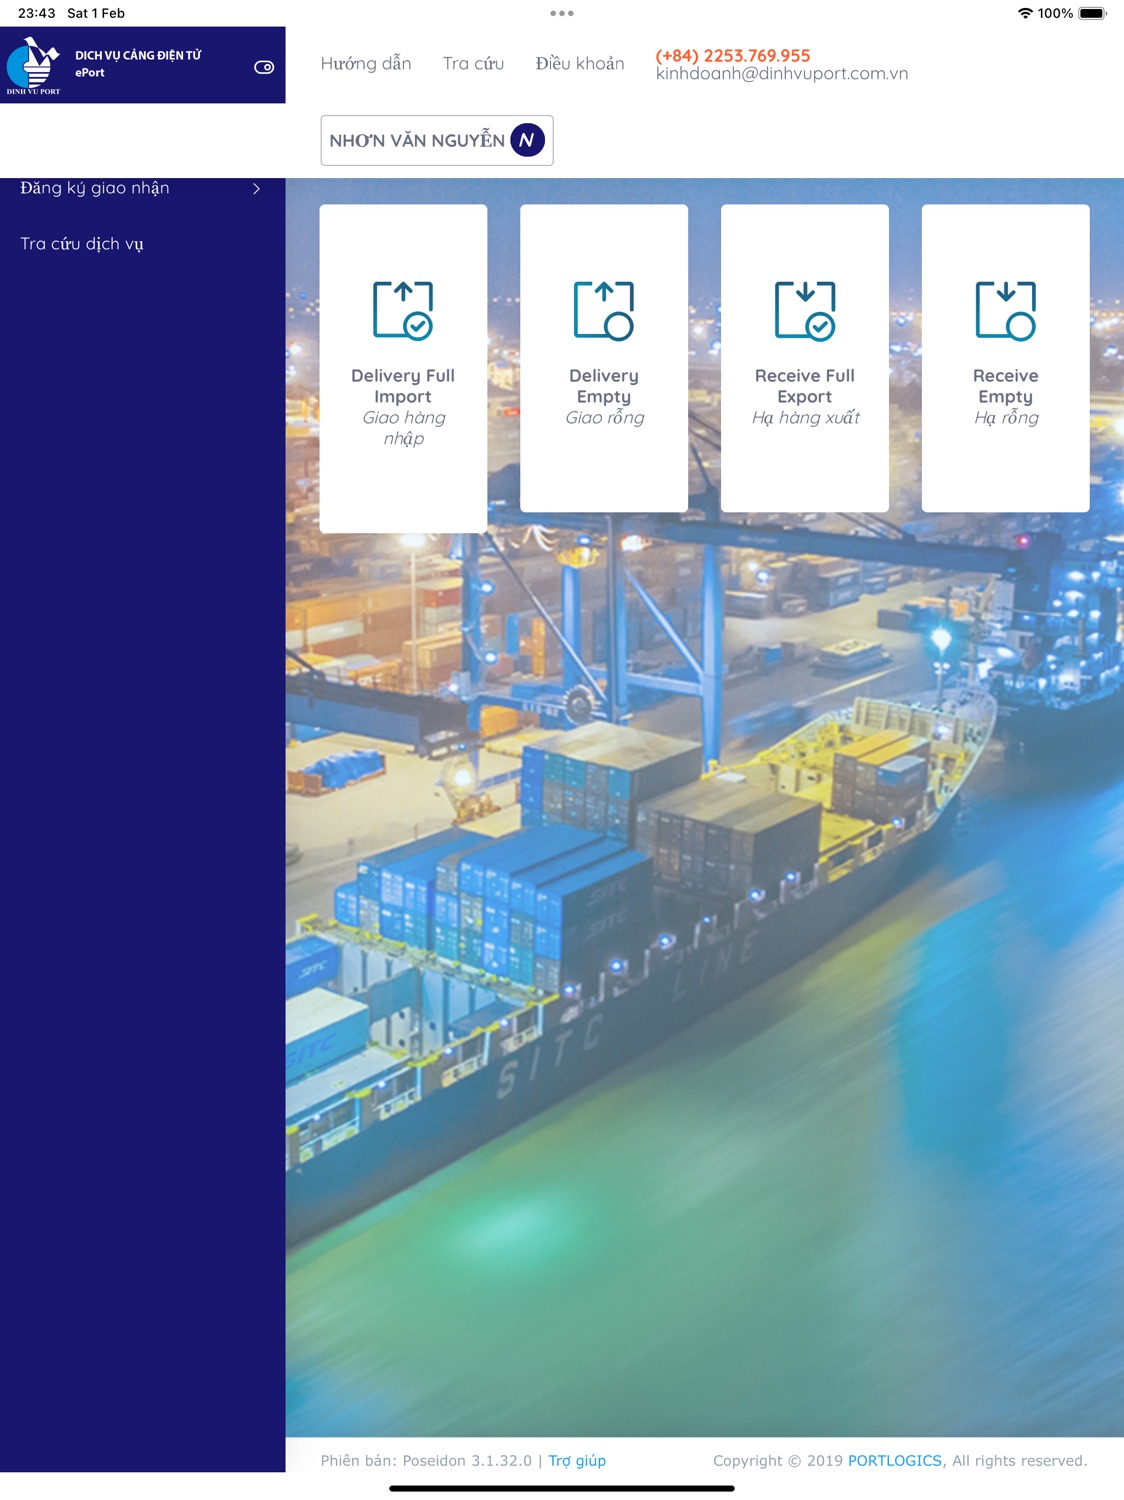Click the Receive Full Export icon

click(x=805, y=311)
